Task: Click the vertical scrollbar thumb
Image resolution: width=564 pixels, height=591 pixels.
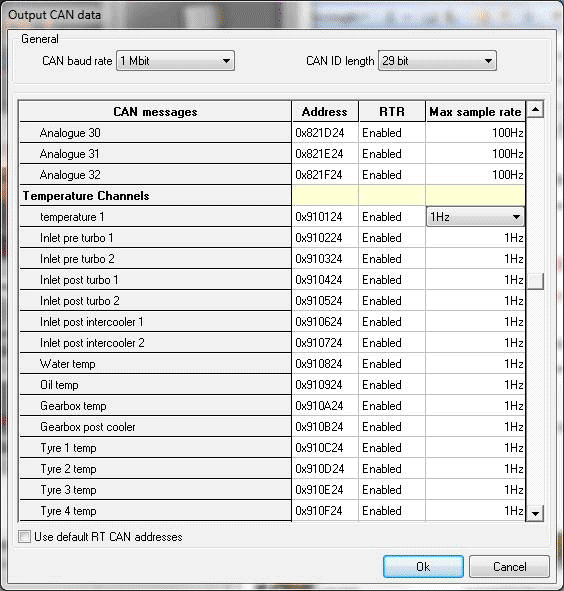Action: pos(535,281)
